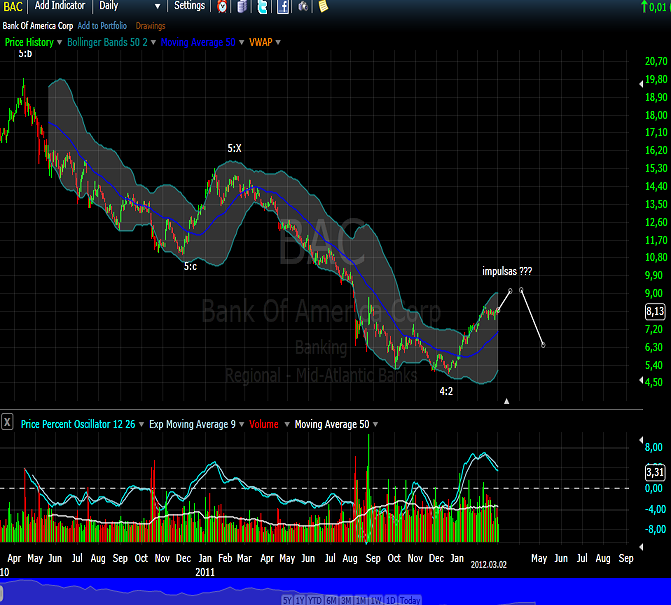Click the VWAP indicator label
Viewport: 671px width, 605px height.
(x=261, y=42)
